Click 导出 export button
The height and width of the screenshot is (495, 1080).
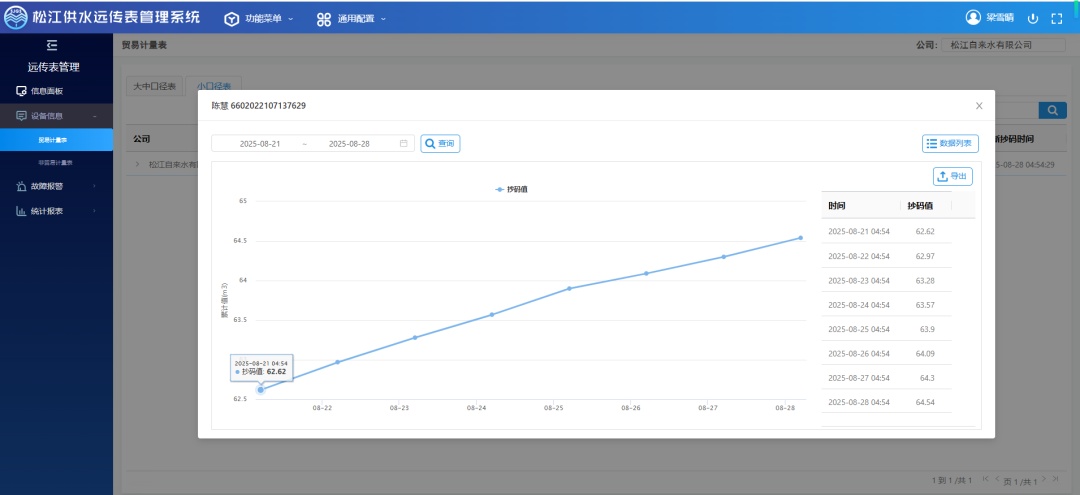point(953,176)
